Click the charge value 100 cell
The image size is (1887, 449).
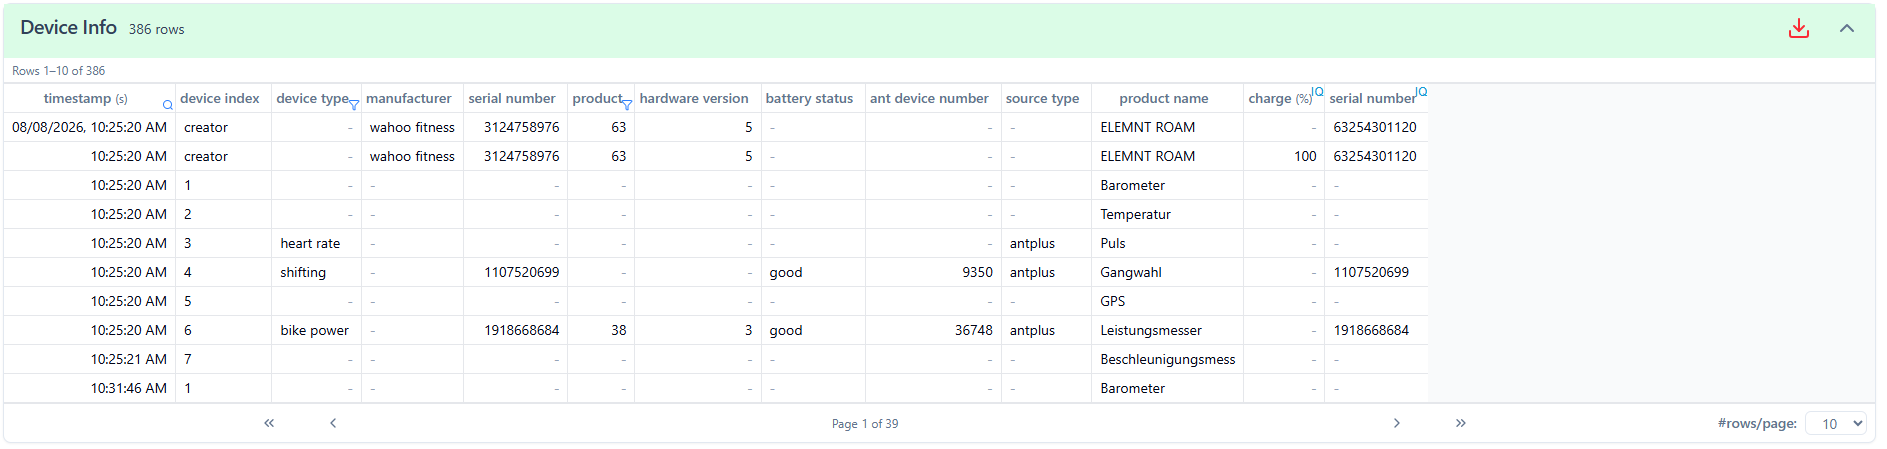click(x=1284, y=156)
